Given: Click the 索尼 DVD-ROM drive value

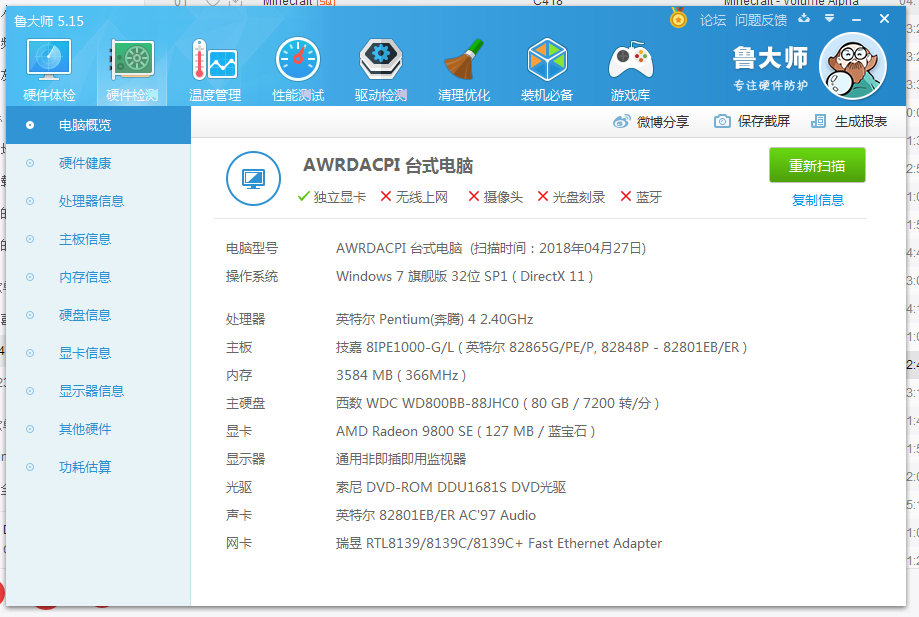Looking at the screenshot, I should [x=451, y=488].
